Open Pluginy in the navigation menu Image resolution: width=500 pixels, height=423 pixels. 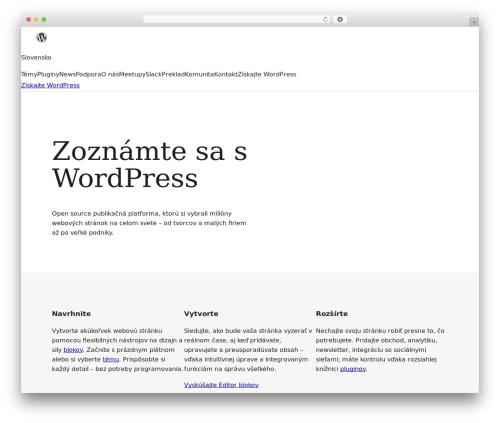[48, 74]
